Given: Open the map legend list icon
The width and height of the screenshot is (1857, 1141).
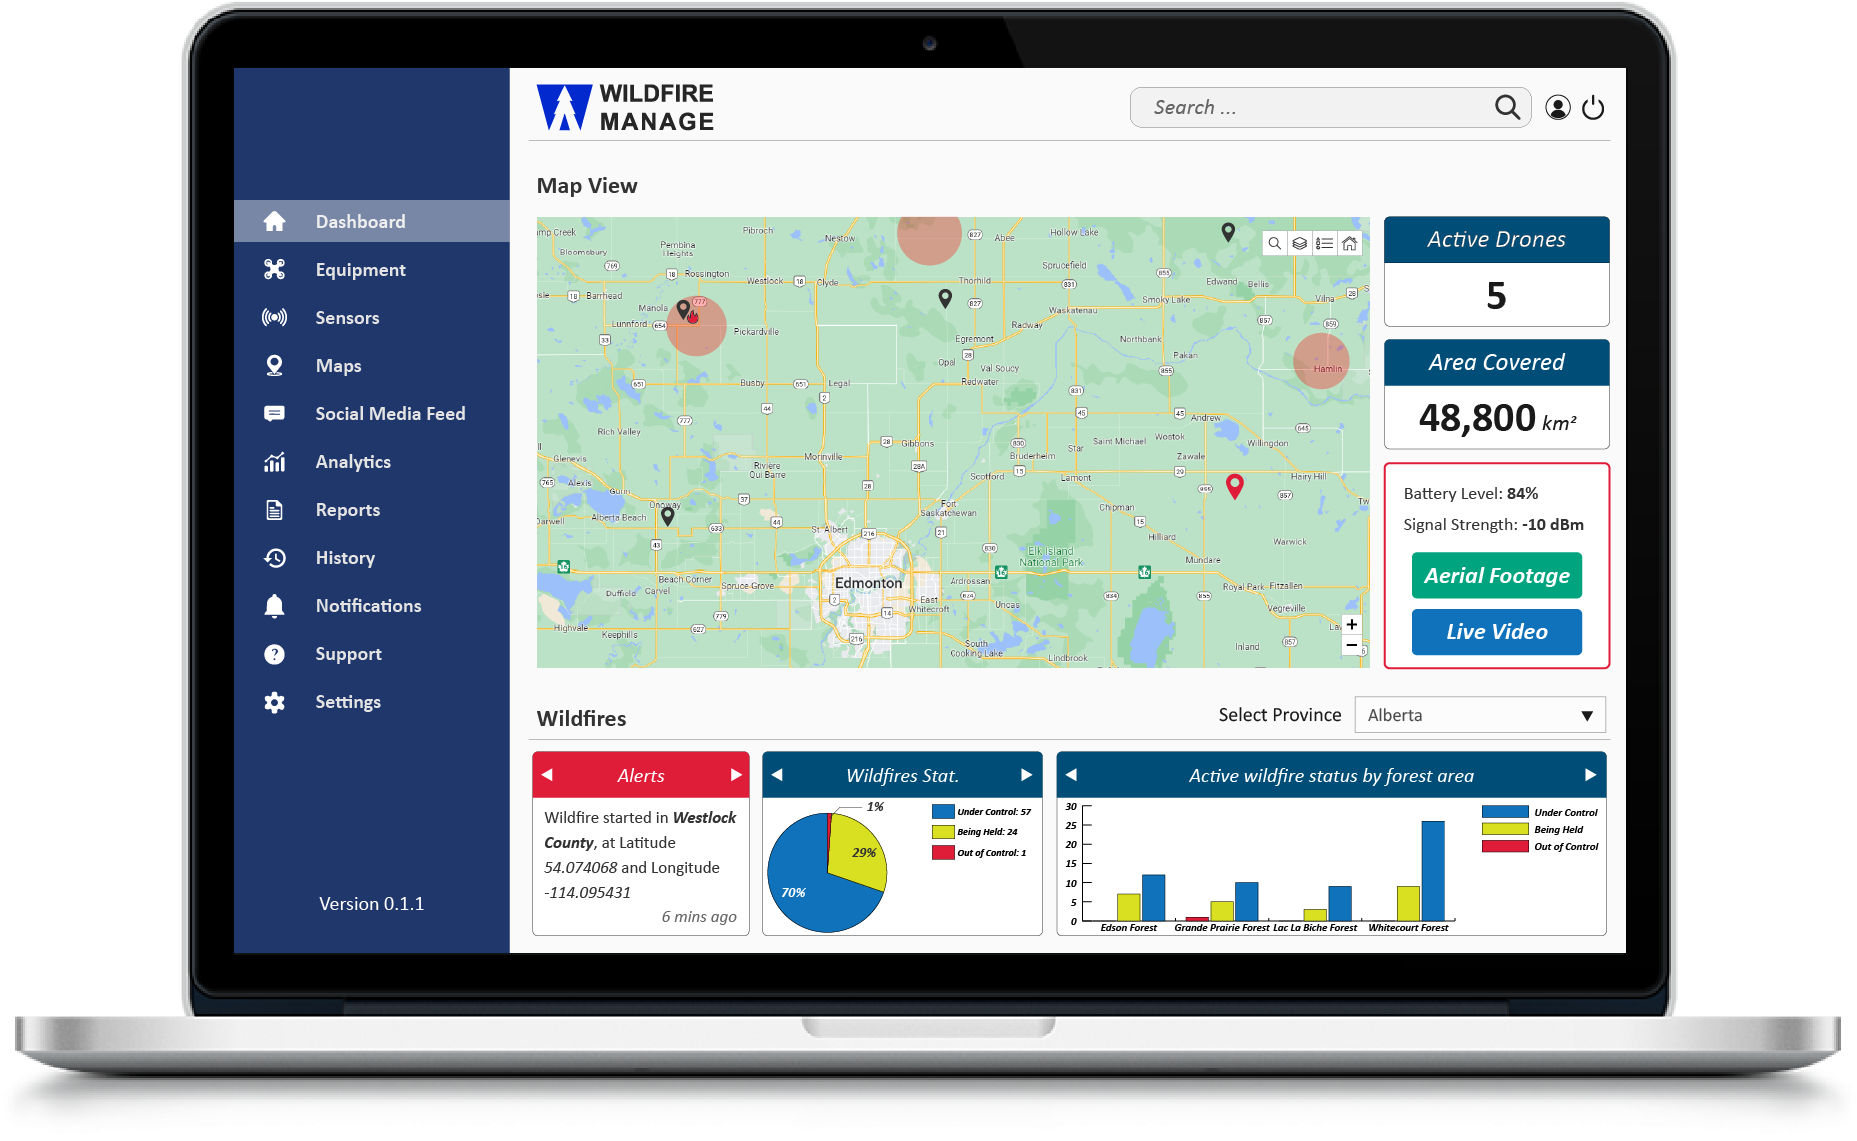Looking at the screenshot, I should click(x=1323, y=243).
